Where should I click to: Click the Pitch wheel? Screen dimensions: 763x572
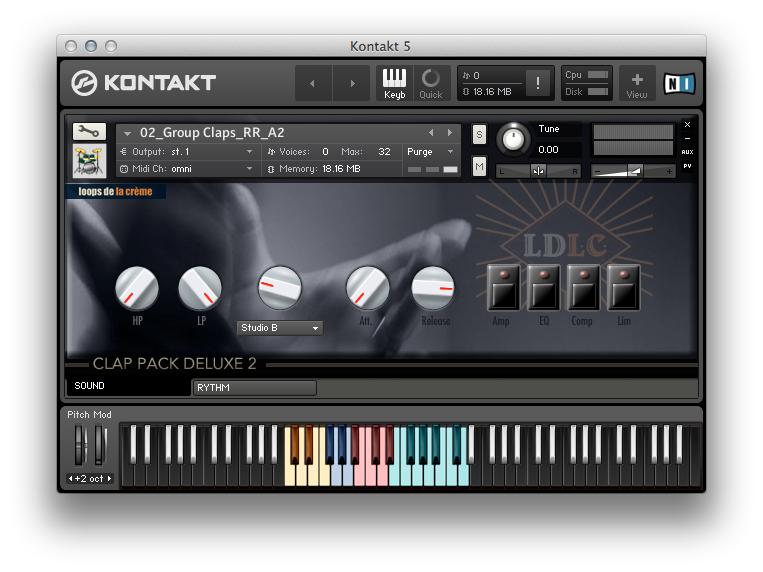pos(79,445)
